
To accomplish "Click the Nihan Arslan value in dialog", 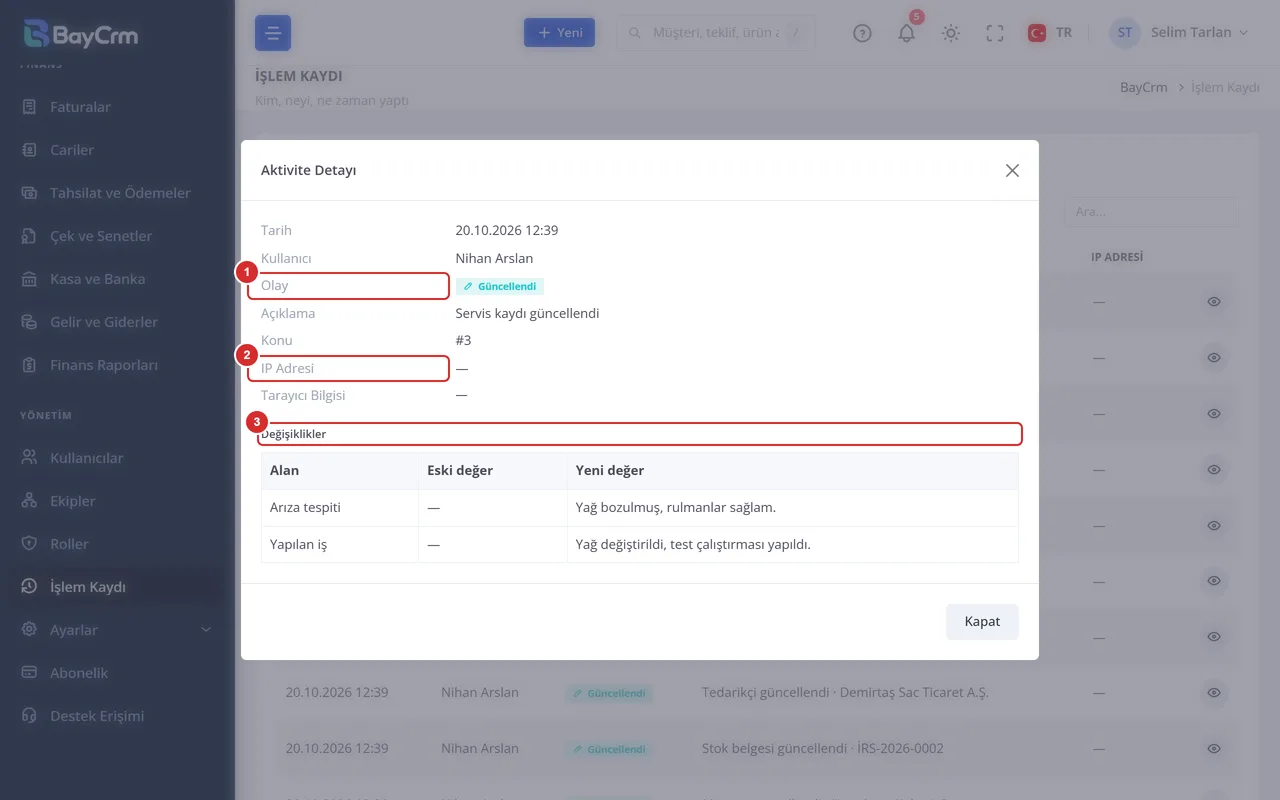I will pos(494,258).
